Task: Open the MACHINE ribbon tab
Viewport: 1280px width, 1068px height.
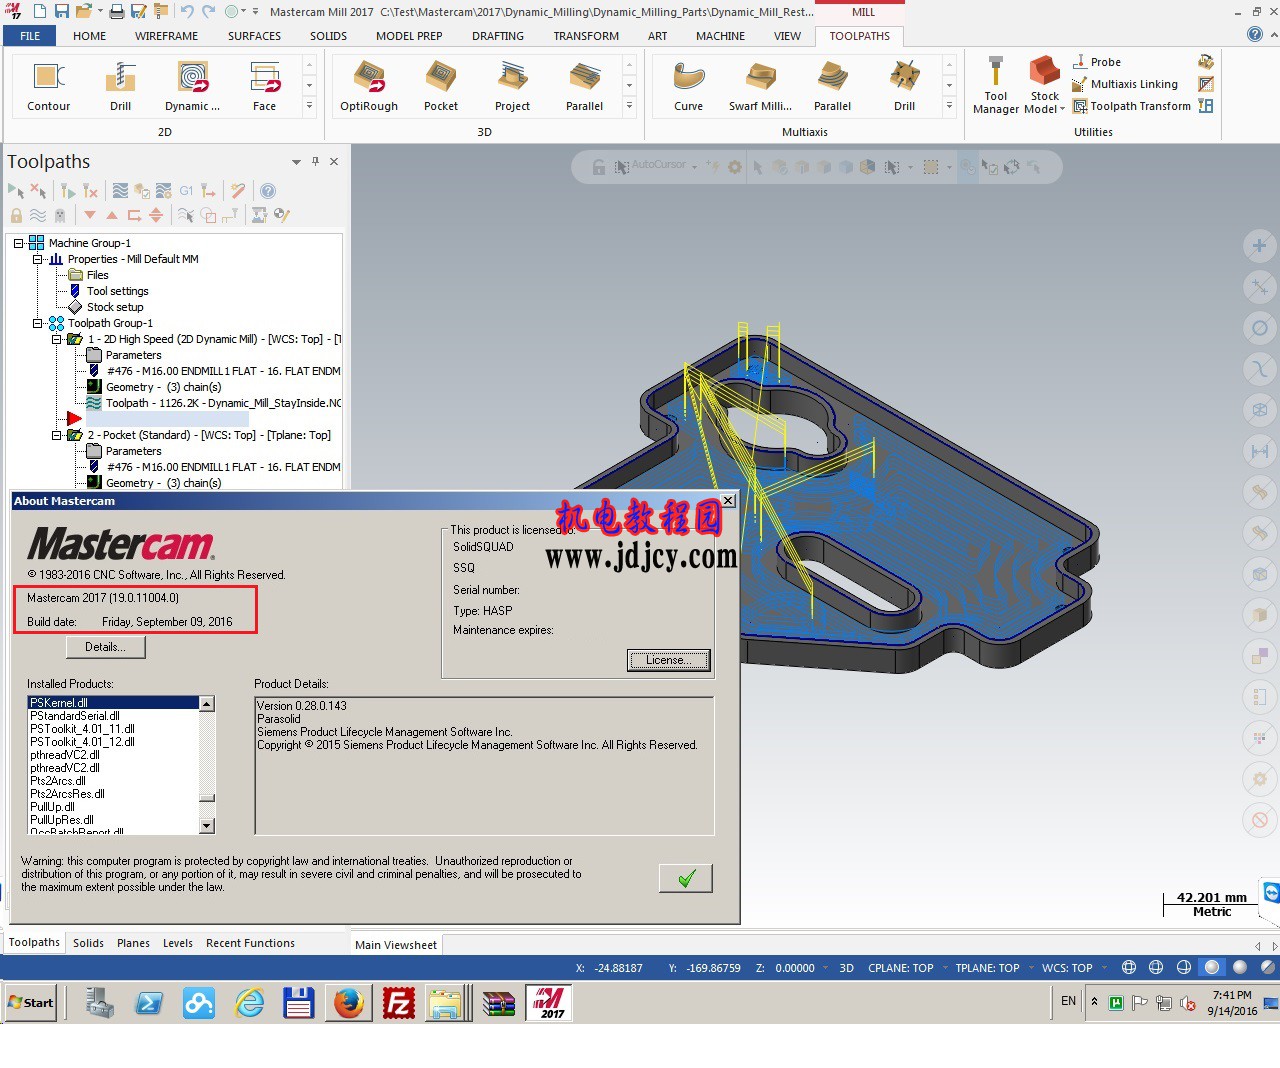Action: click(720, 36)
